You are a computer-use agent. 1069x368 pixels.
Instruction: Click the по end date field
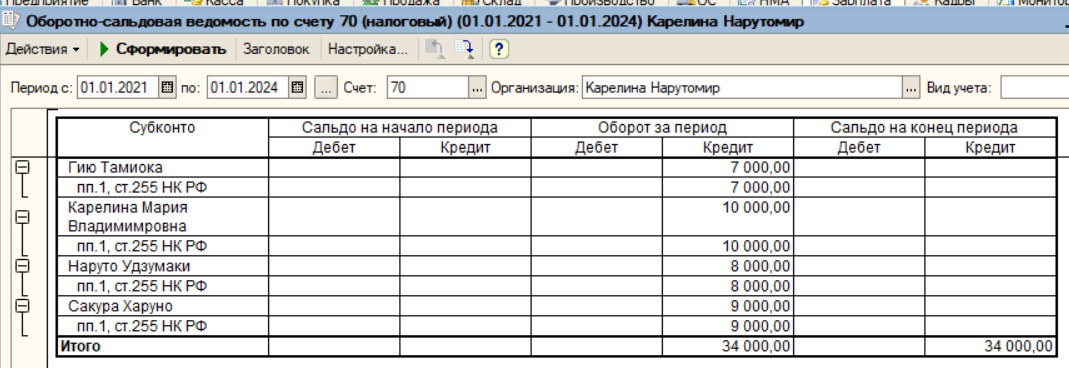click(x=248, y=87)
